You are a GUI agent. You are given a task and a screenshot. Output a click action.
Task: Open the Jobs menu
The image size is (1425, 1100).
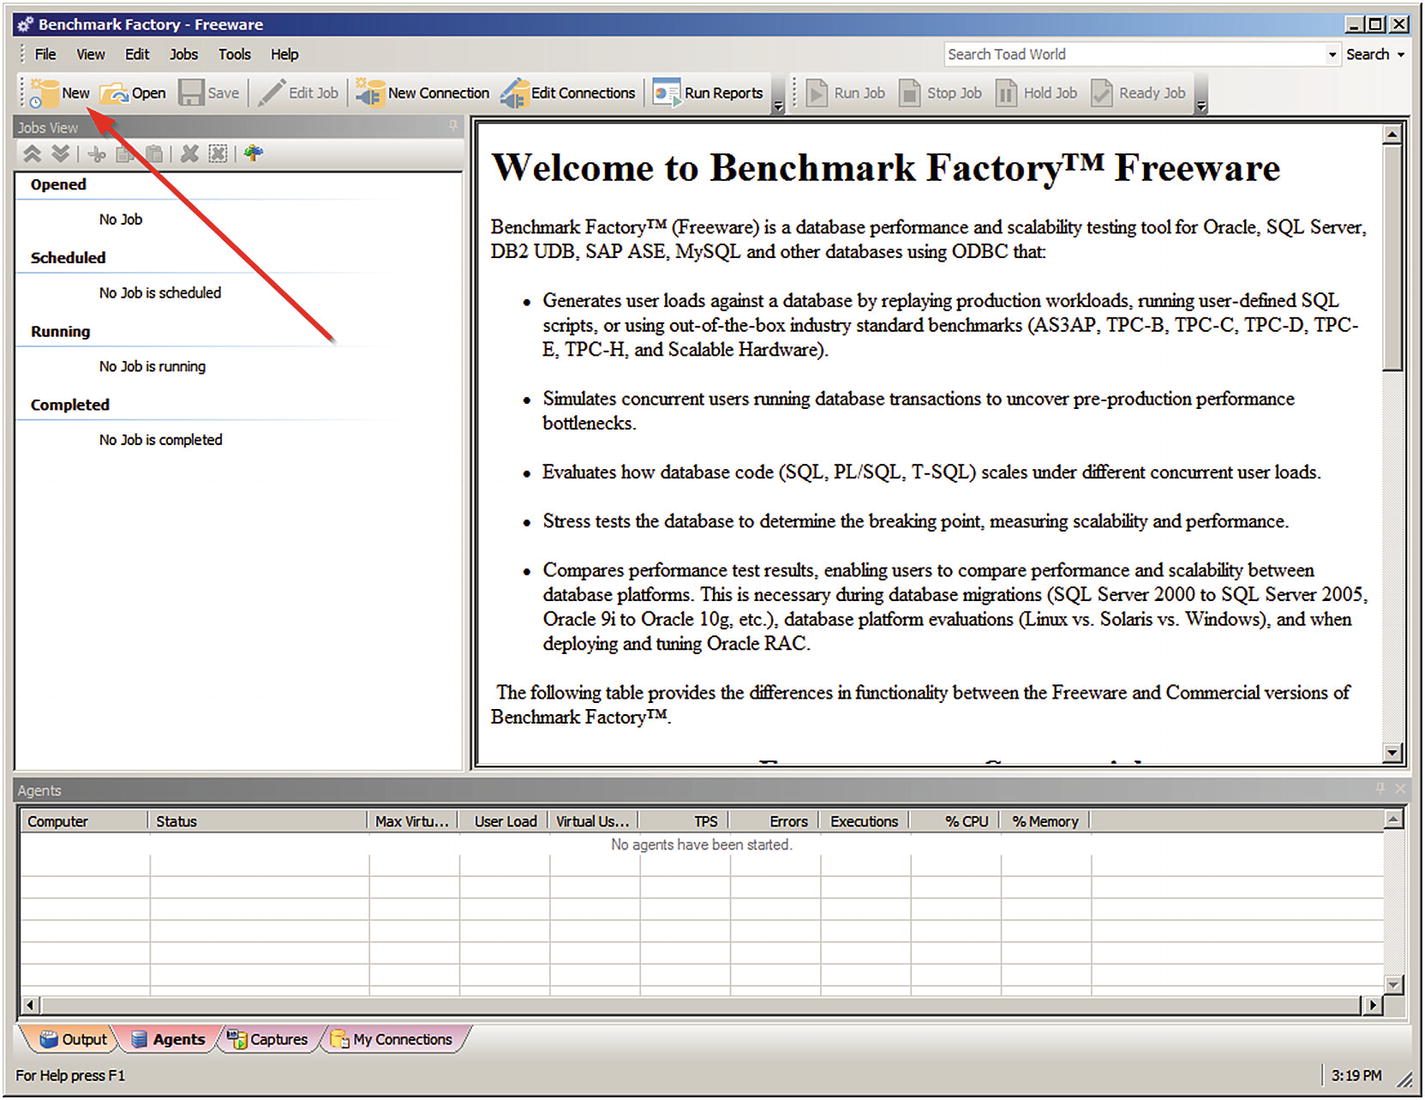pyautogui.click(x=184, y=54)
